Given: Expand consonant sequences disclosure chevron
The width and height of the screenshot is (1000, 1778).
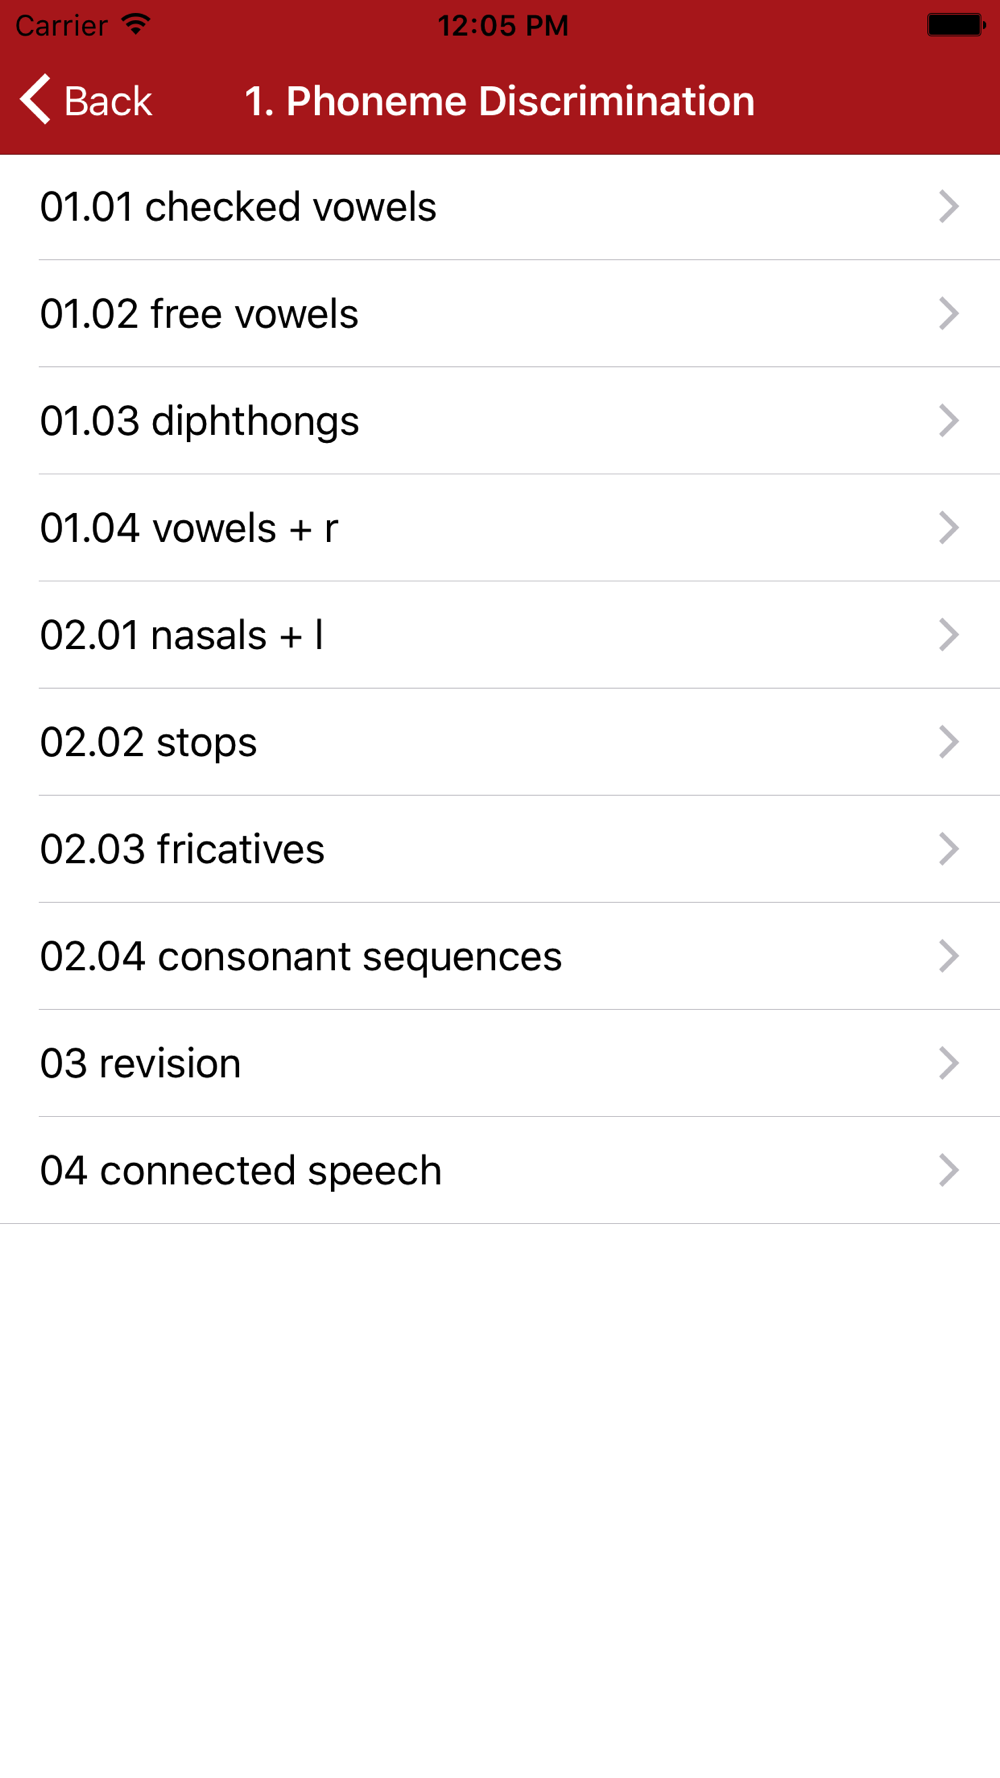Looking at the screenshot, I should pyautogui.click(x=948, y=956).
